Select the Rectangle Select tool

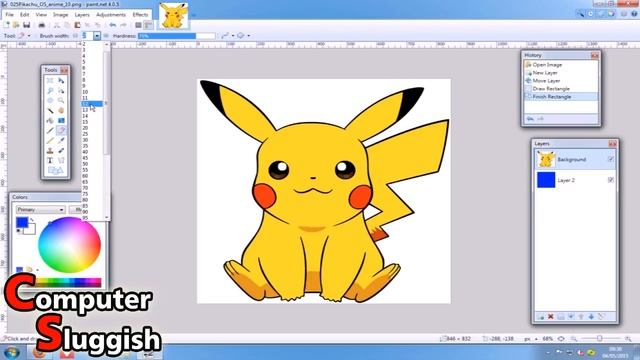pos(50,80)
